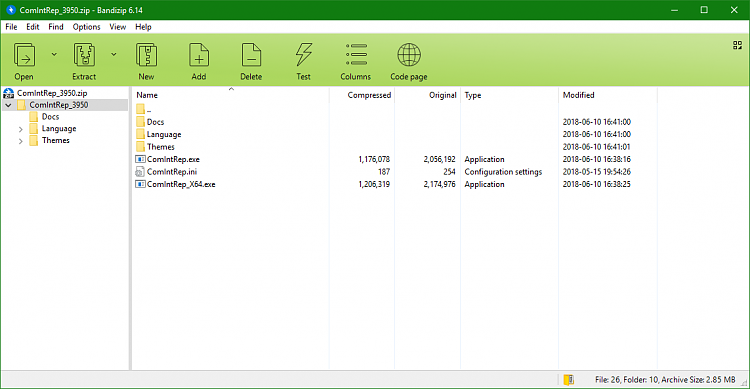750x389 pixels.
Task: Select Docs folder in the tree panel
Action: [50, 116]
